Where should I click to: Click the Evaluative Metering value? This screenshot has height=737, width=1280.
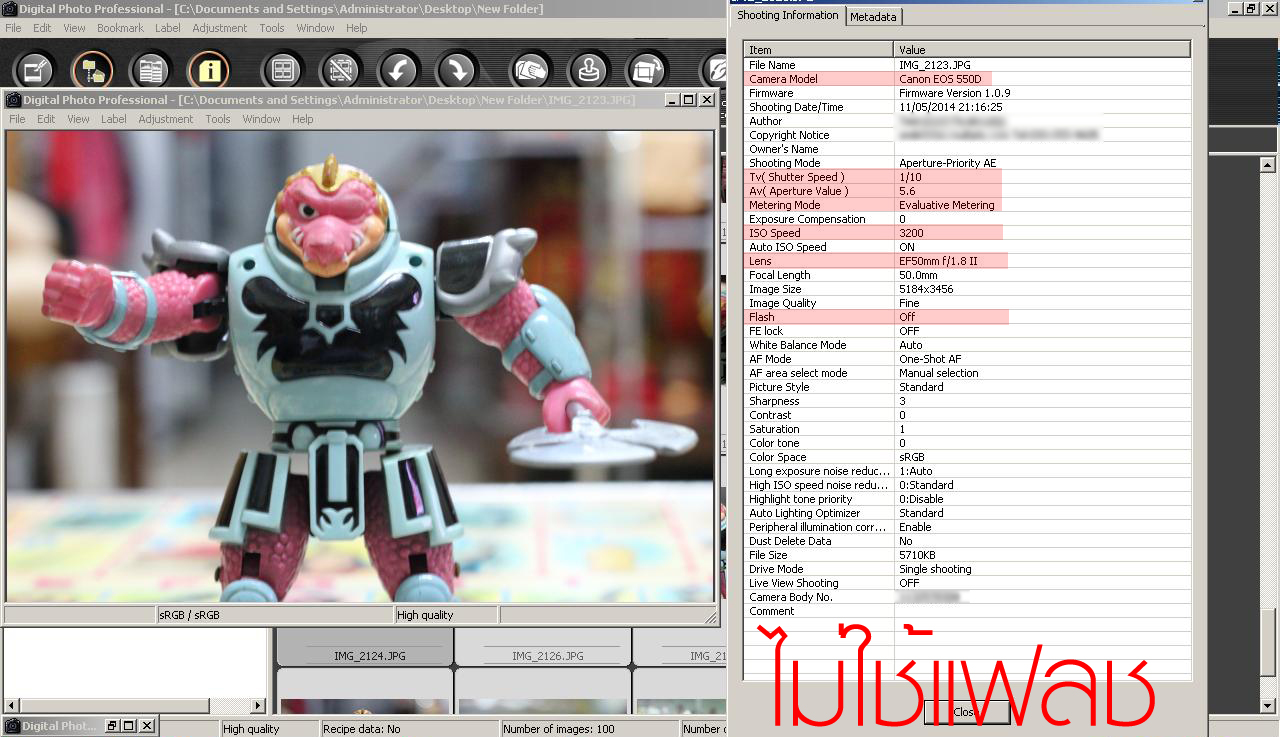point(946,205)
